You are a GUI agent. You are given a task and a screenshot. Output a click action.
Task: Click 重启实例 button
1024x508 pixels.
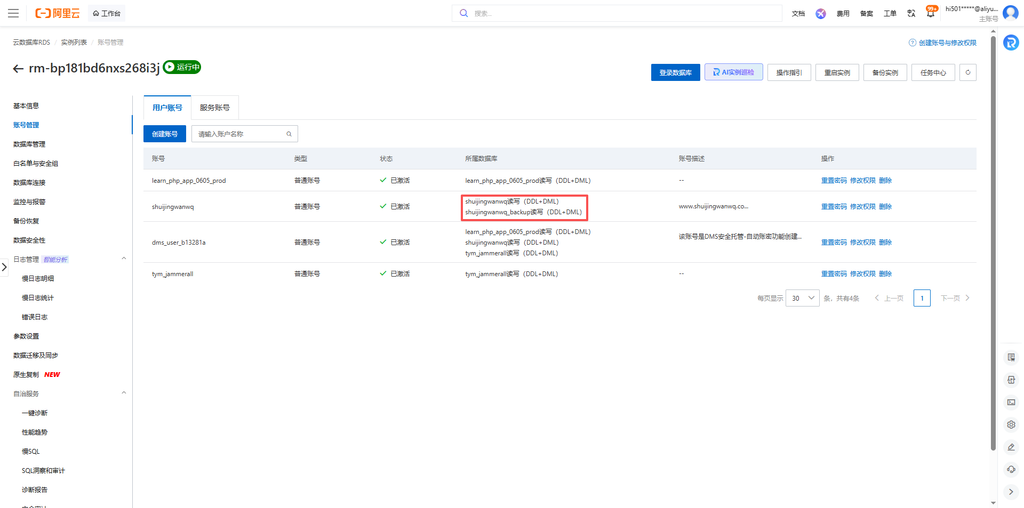click(x=837, y=72)
